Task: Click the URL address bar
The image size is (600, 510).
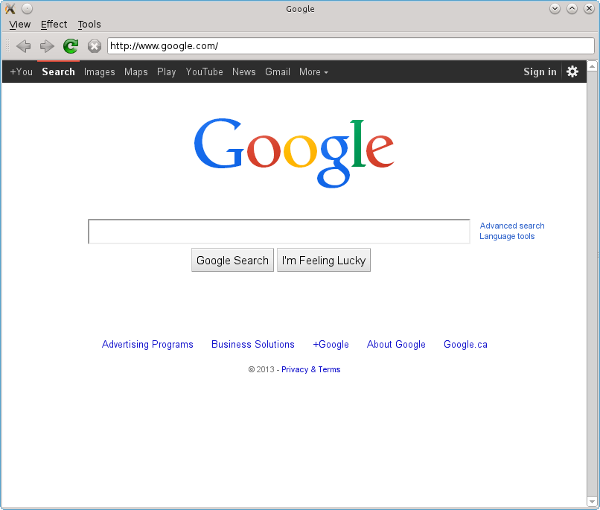Action: point(350,46)
